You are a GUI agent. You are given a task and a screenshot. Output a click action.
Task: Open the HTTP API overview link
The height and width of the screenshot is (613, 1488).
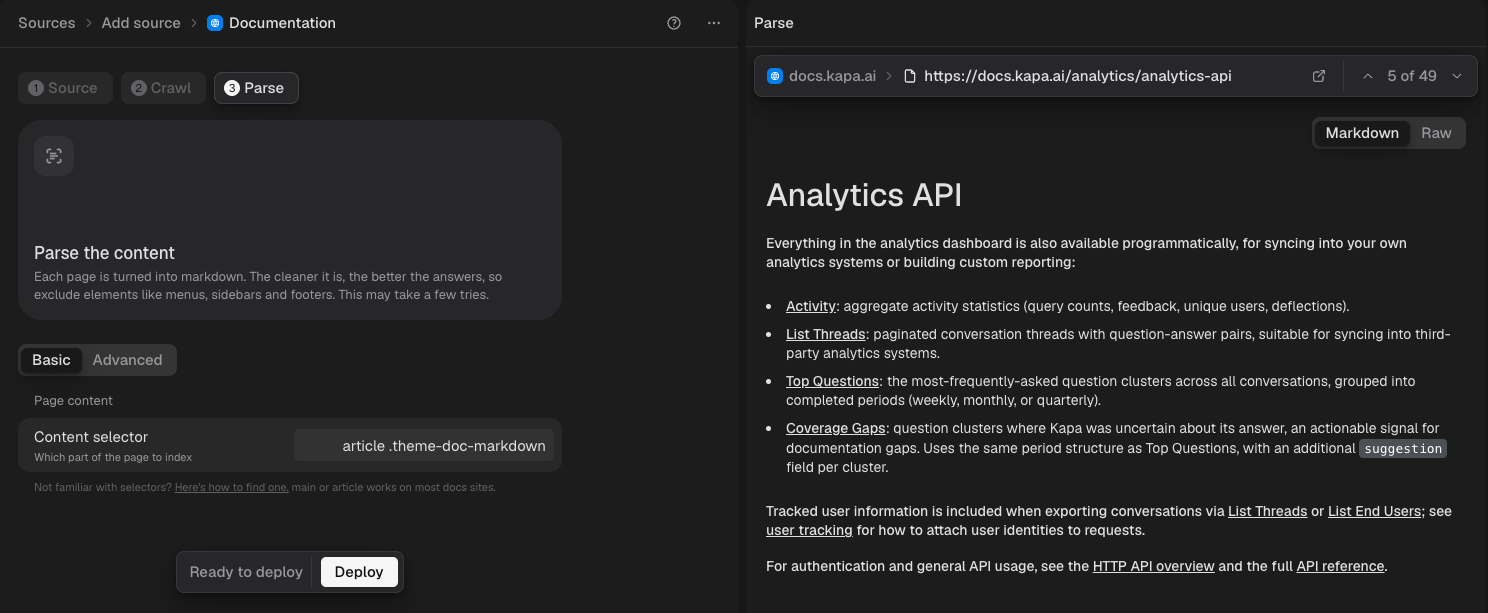pos(1154,566)
